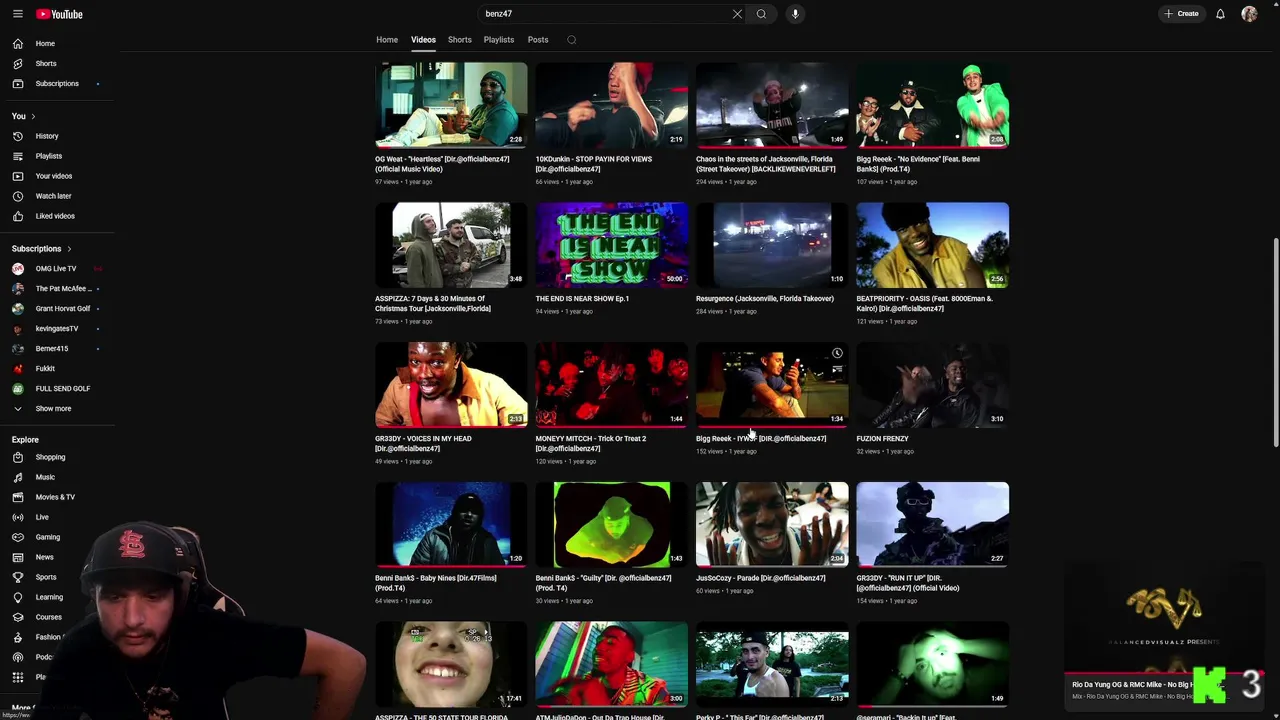The width and height of the screenshot is (1280, 720).
Task: Open the Create button
Action: [1181, 14]
